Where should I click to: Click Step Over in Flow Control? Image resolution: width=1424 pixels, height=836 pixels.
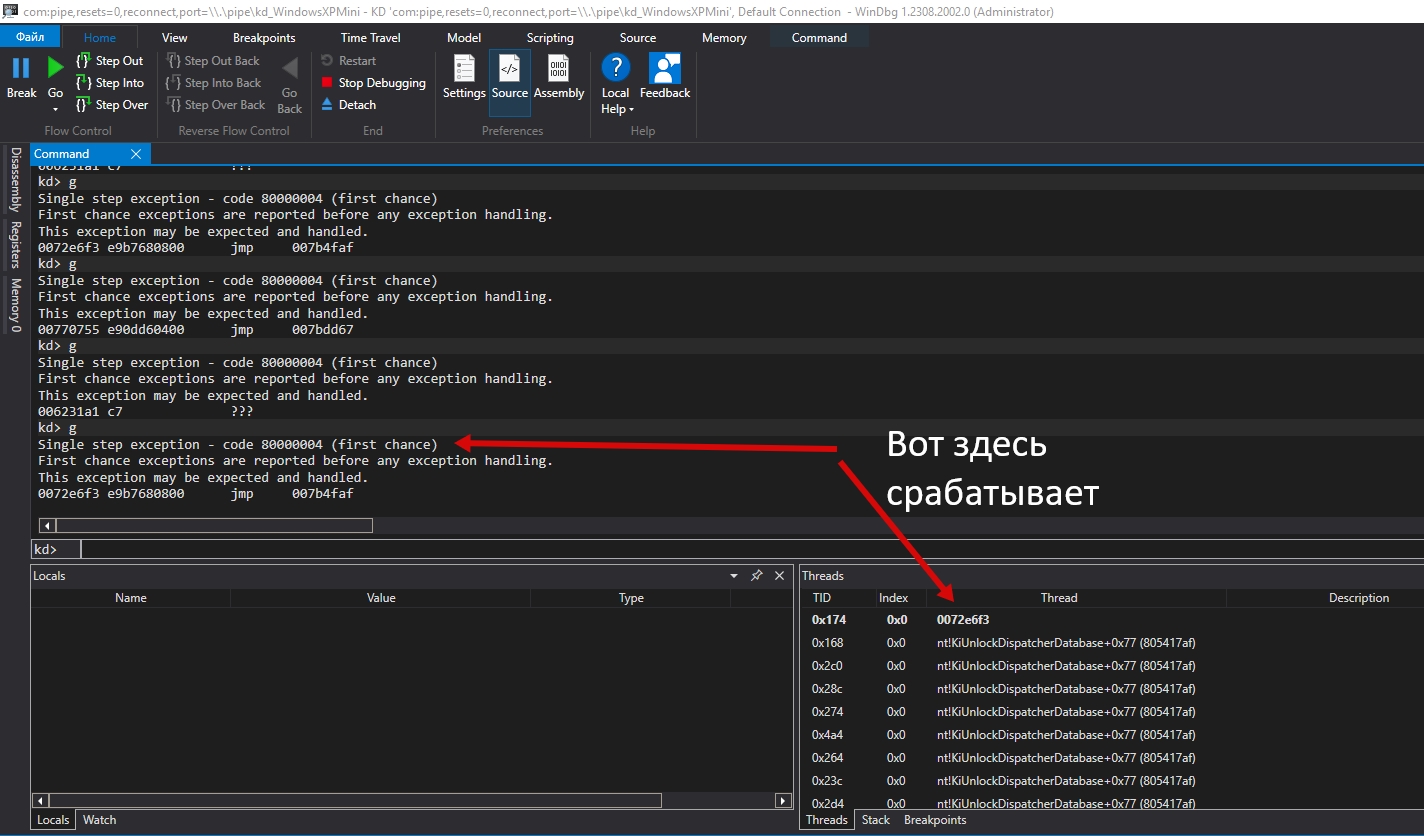(x=112, y=105)
